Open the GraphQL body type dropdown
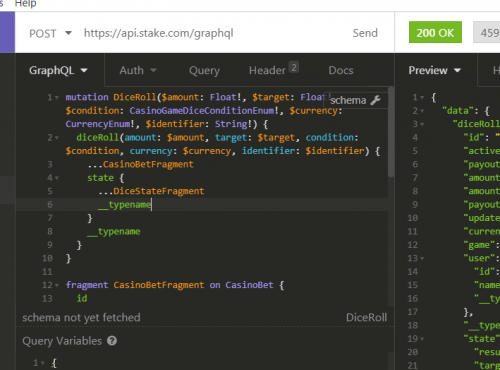 pyautogui.click(x=58, y=70)
